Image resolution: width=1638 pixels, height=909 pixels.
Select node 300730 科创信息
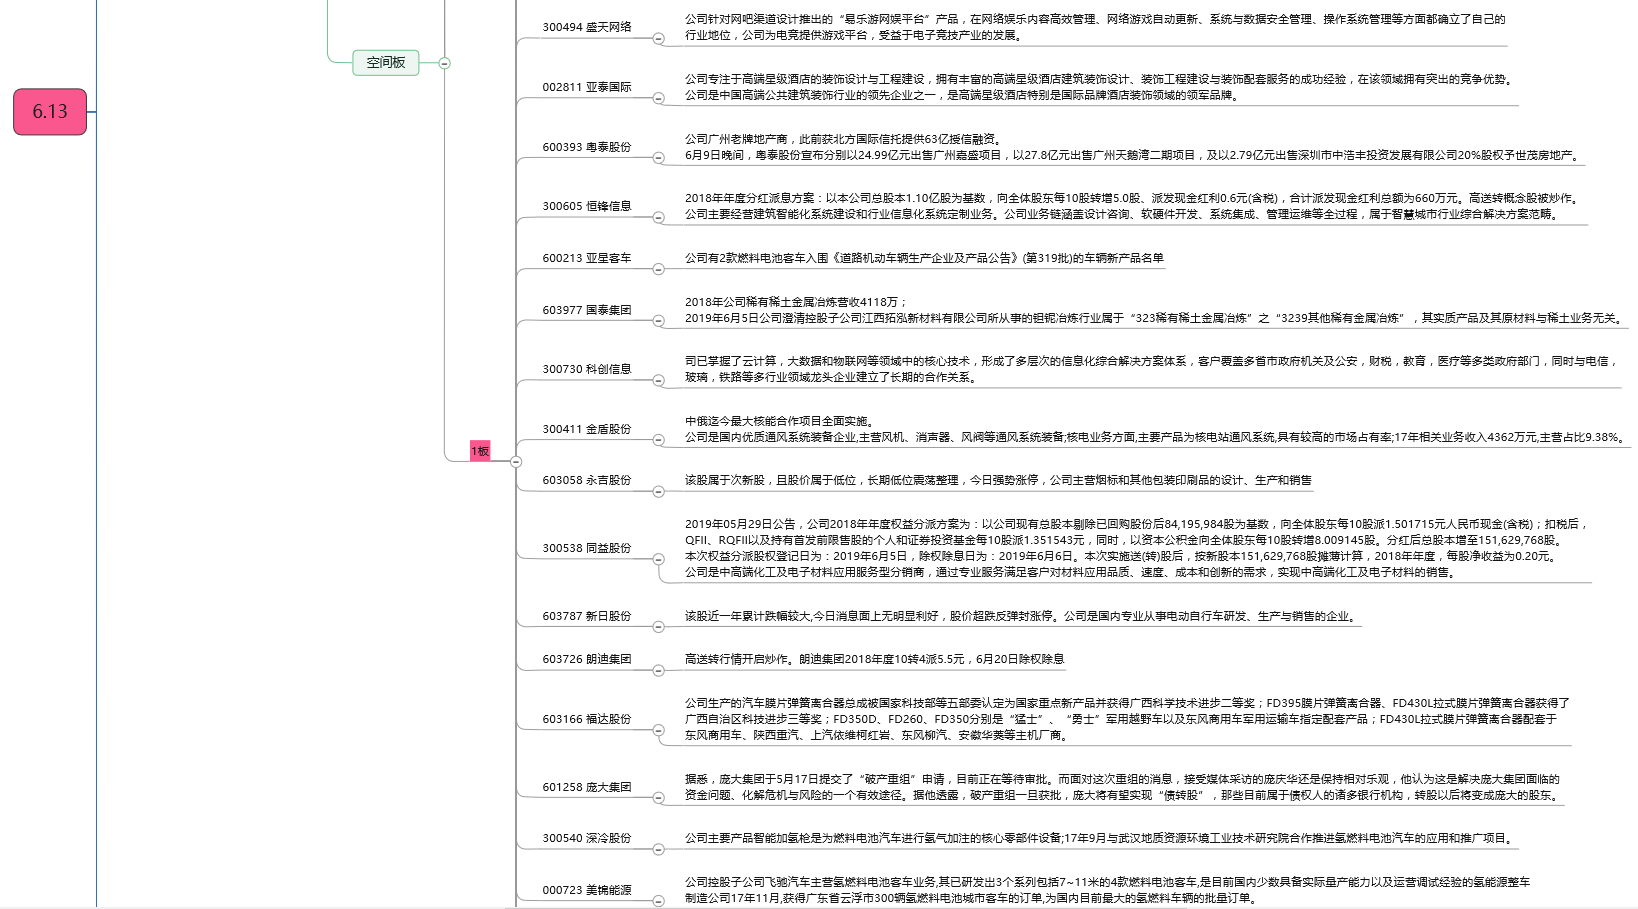[587, 369]
